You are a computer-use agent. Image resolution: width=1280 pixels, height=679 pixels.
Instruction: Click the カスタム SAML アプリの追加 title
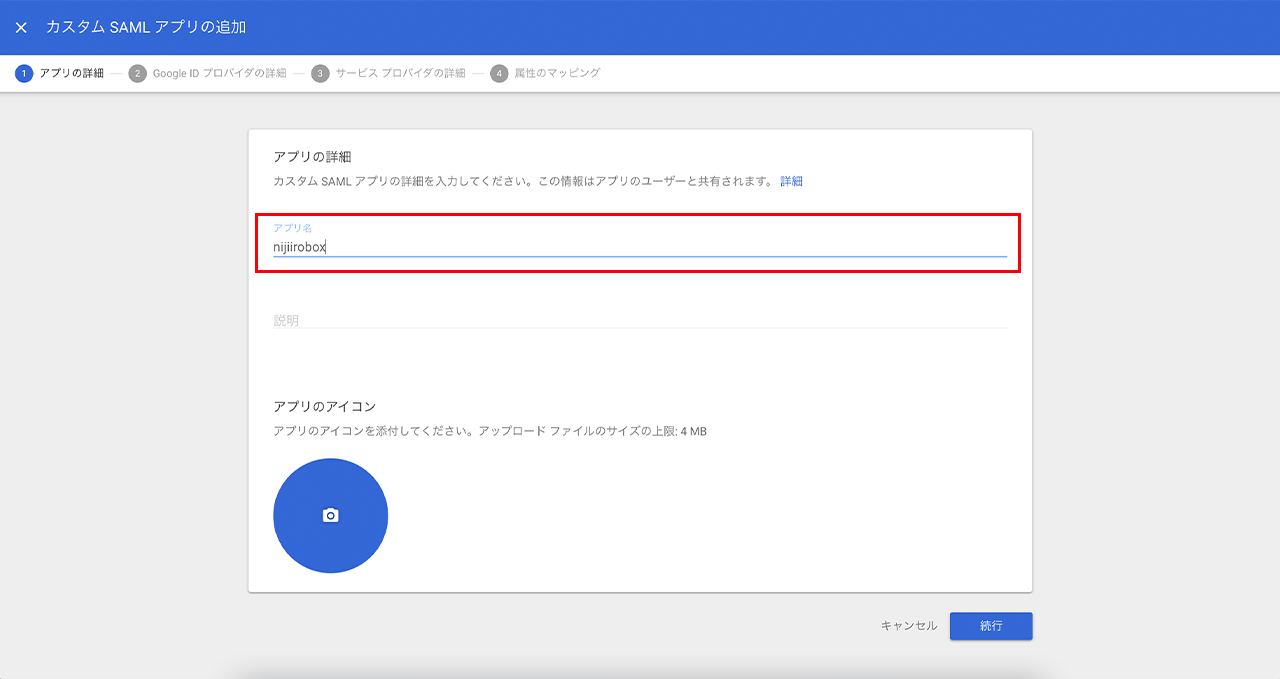pyautogui.click(x=146, y=27)
